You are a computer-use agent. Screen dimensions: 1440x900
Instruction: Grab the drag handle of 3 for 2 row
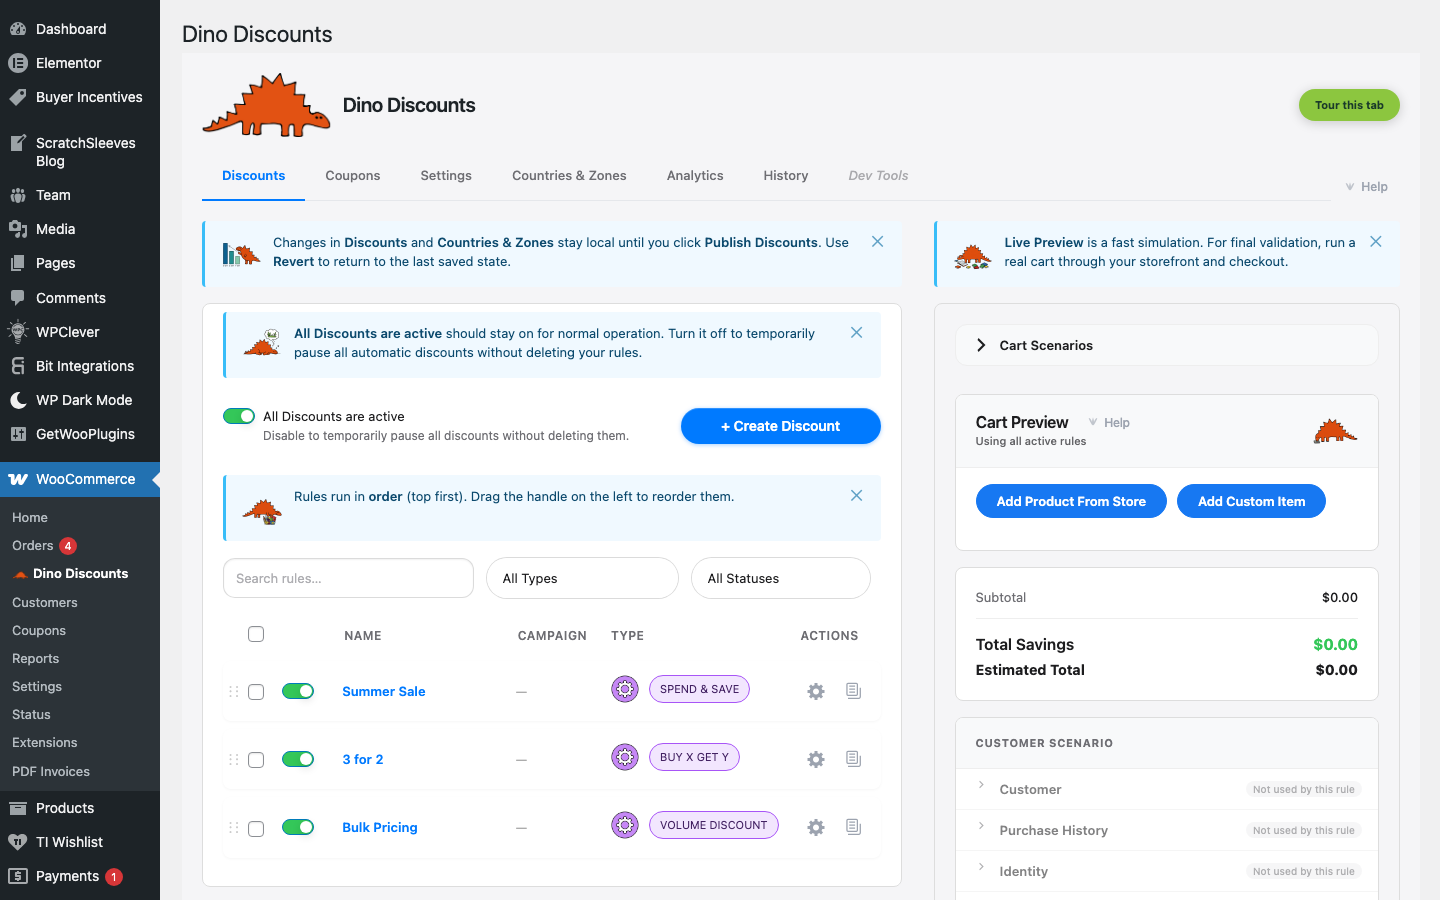234,759
